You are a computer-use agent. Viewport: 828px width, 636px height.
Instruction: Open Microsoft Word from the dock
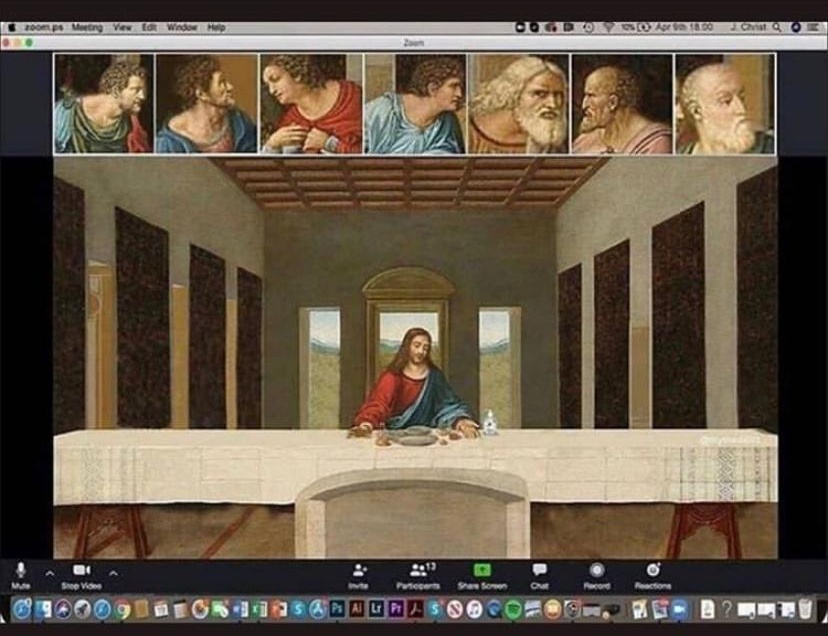click(240, 610)
